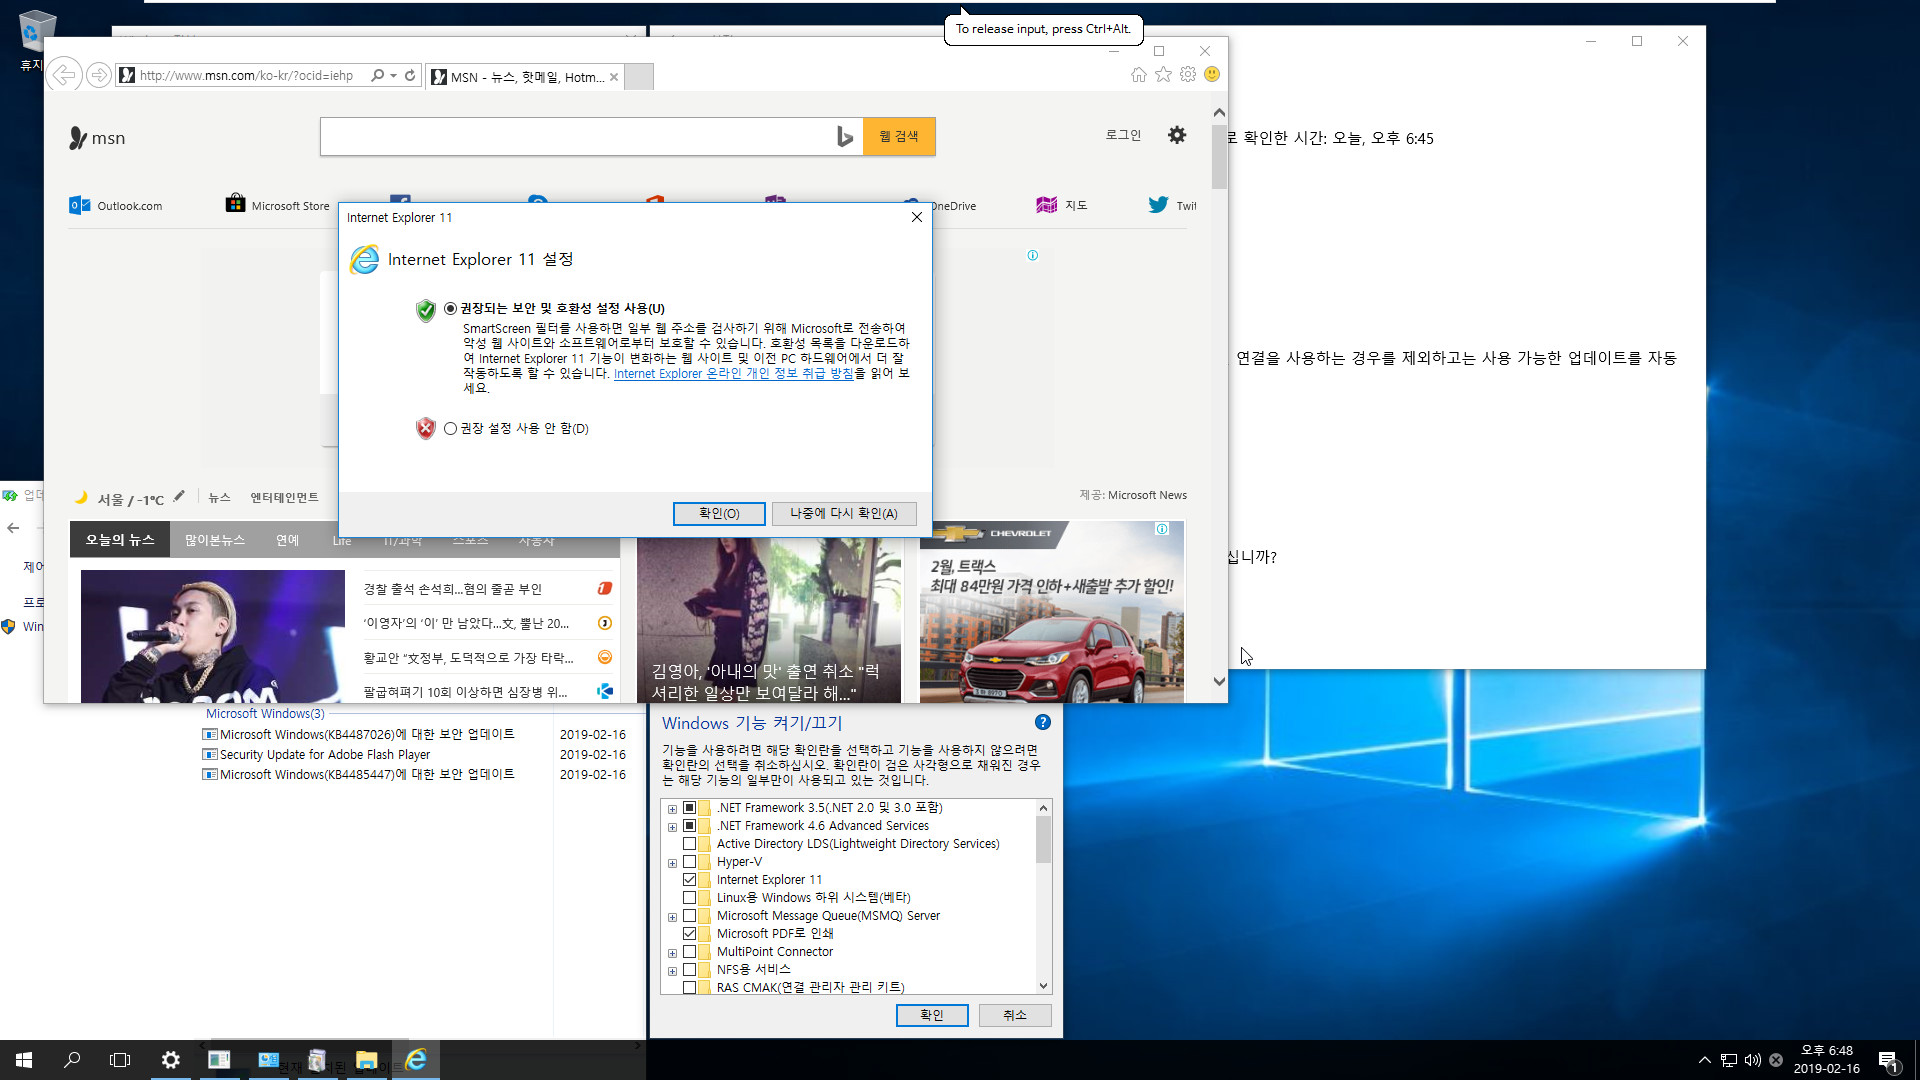This screenshot has height=1080, width=1920.
Task: Select 권장되는 보안 및 호환성 설정 사용 radio
Action: pos(450,308)
